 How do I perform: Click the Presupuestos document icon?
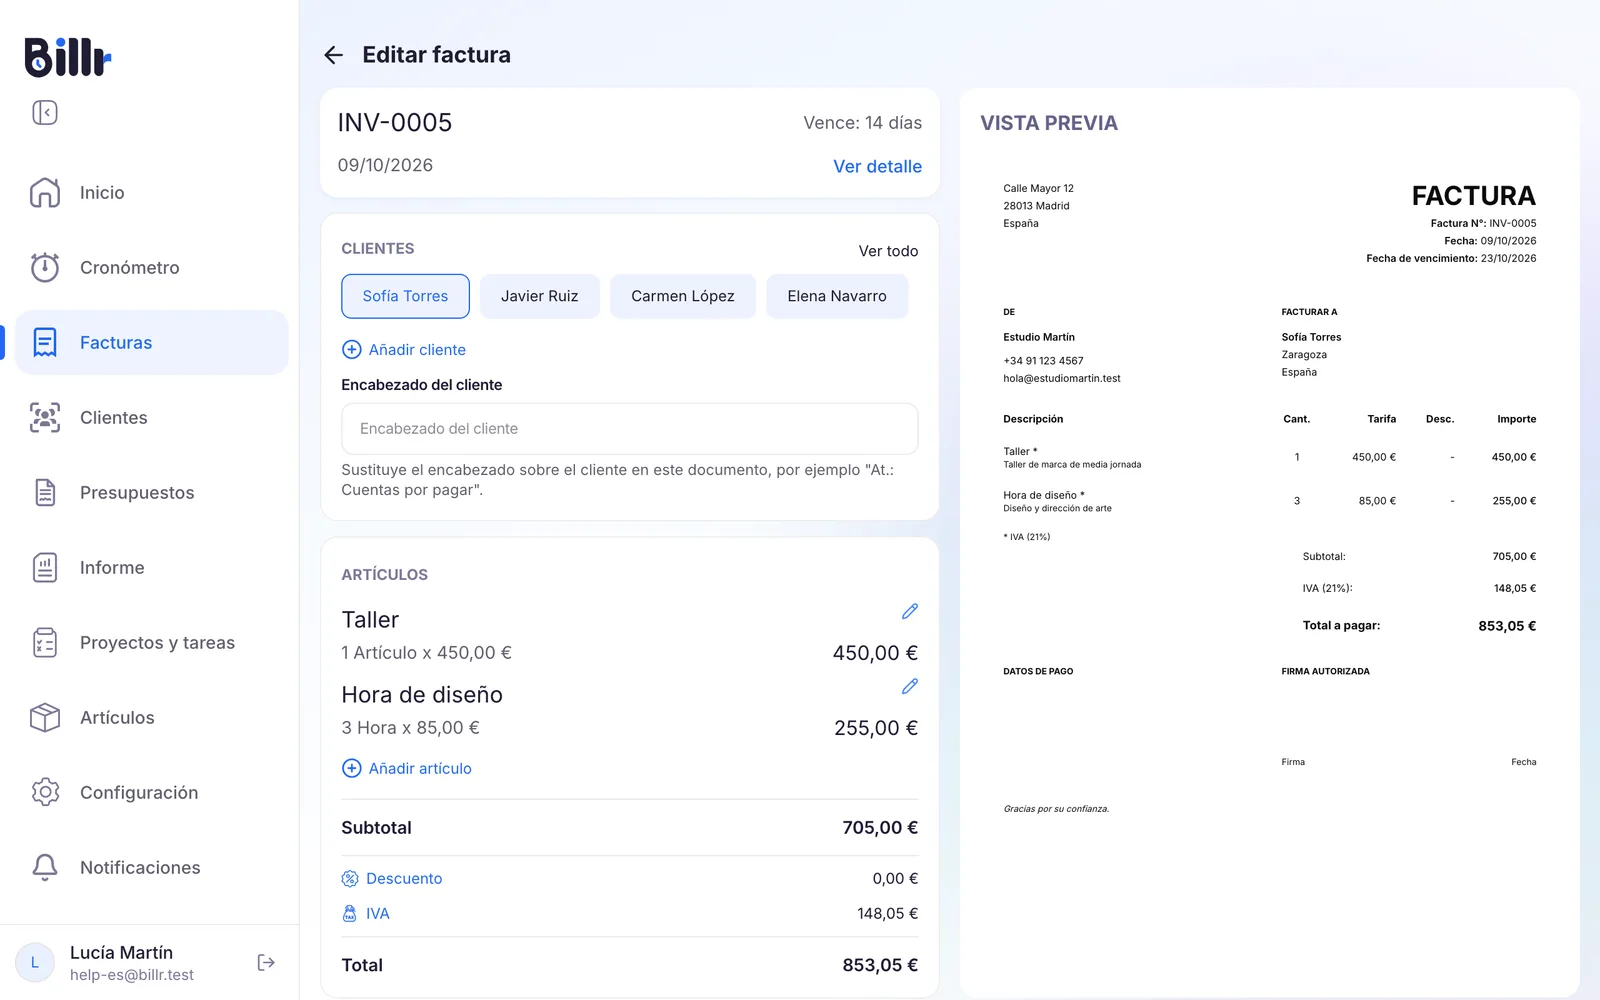tap(45, 492)
